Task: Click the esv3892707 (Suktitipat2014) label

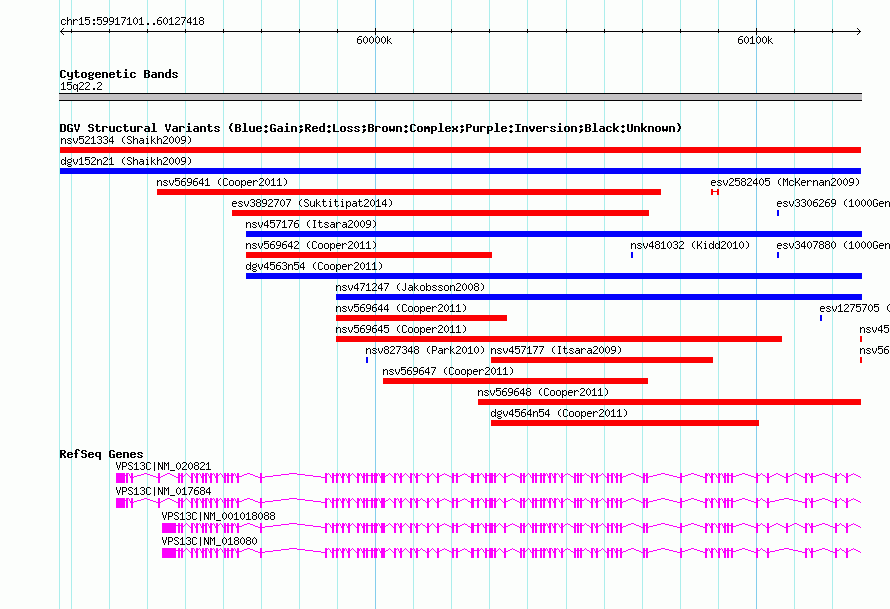Action: point(312,203)
